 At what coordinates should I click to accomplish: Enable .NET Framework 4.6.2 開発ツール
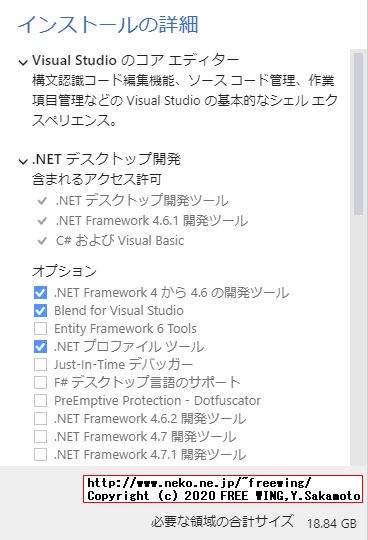click(x=40, y=418)
